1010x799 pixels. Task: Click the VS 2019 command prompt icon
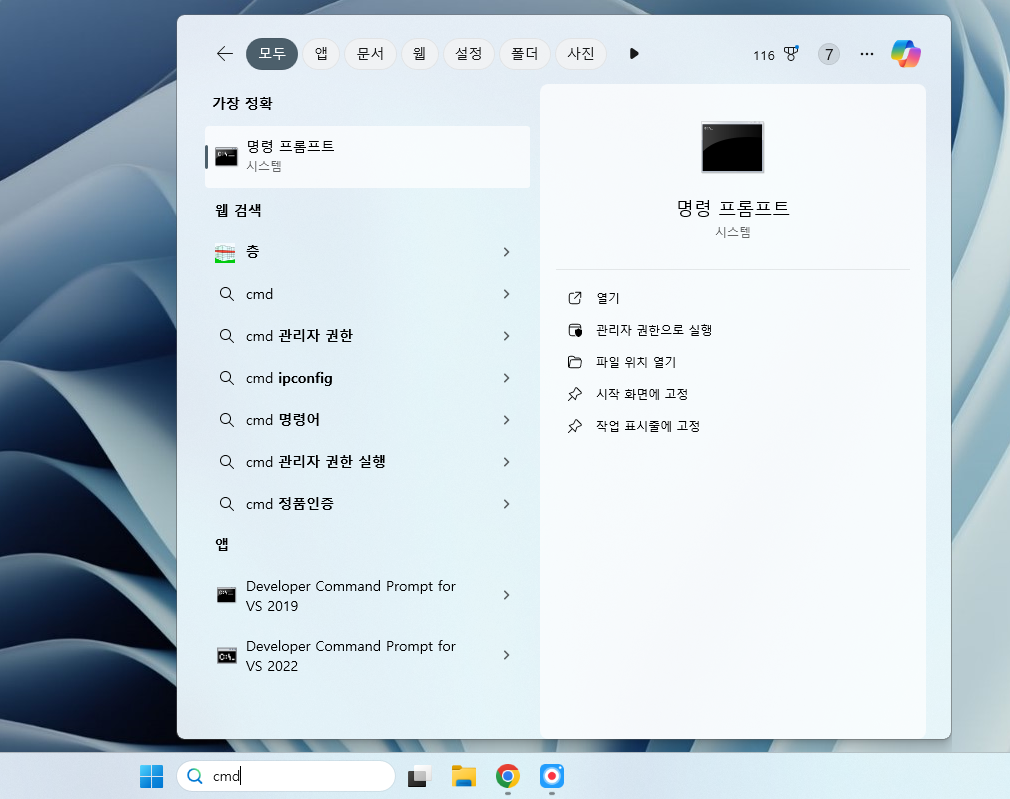pyautogui.click(x=226, y=595)
